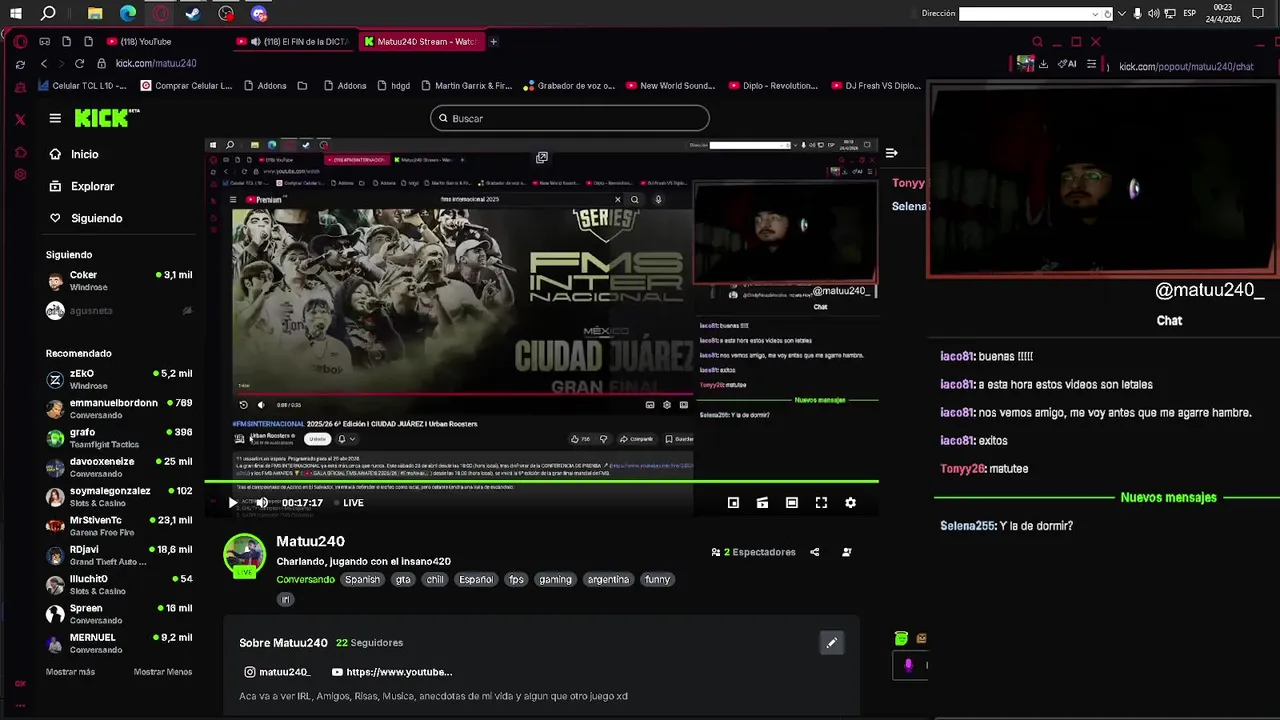Image resolution: width=1280 pixels, height=720 pixels.
Task: Select the gta tag
Action: pos(403,580)
